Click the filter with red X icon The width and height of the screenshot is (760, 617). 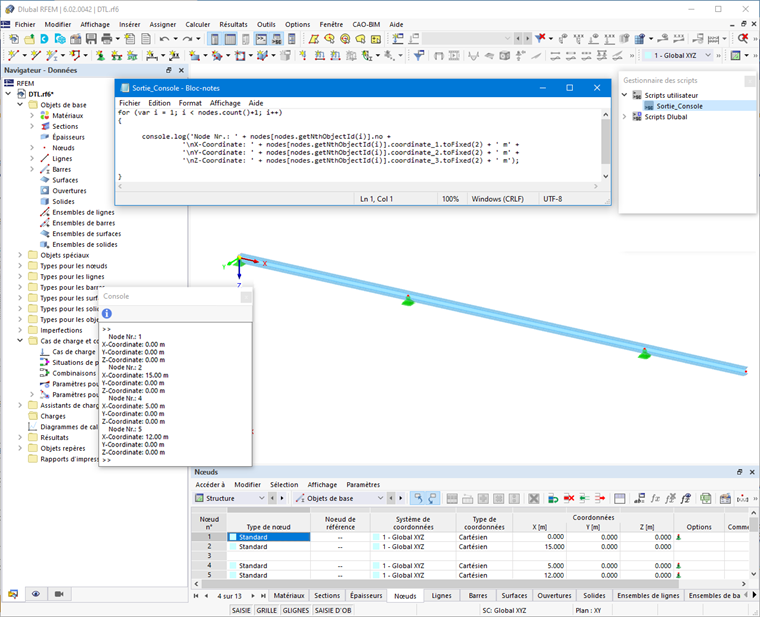pyautogui.click(x=540, y=39)
